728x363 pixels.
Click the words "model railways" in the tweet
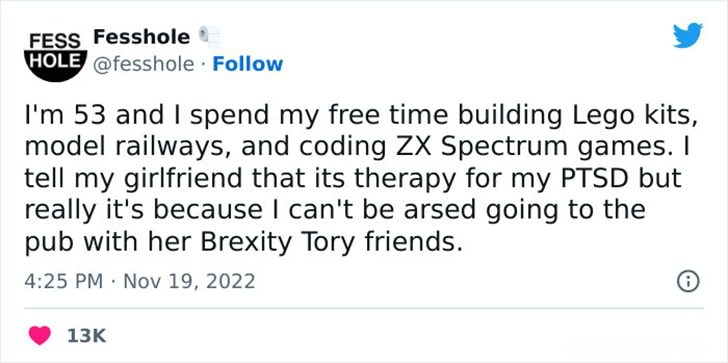pyautogui.click(x=129, y=149)
